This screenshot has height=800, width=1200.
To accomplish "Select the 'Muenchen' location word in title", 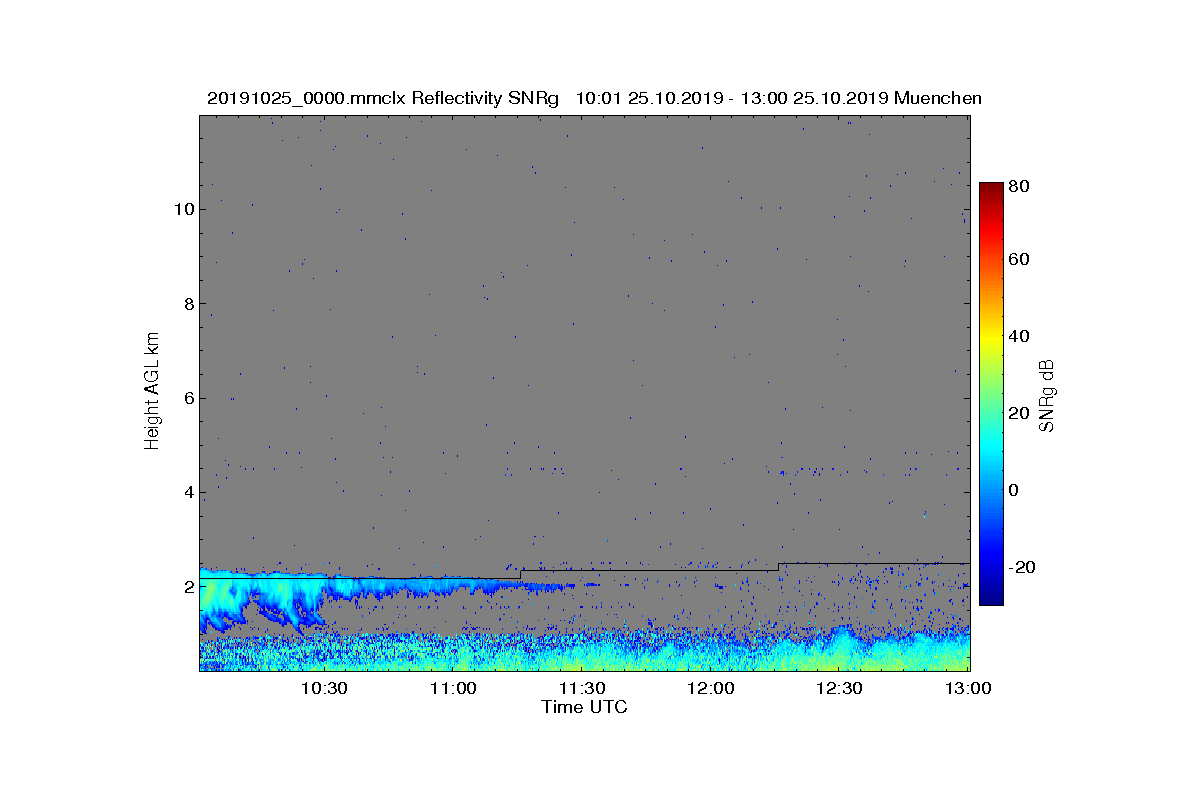I will tap(938, 98).
